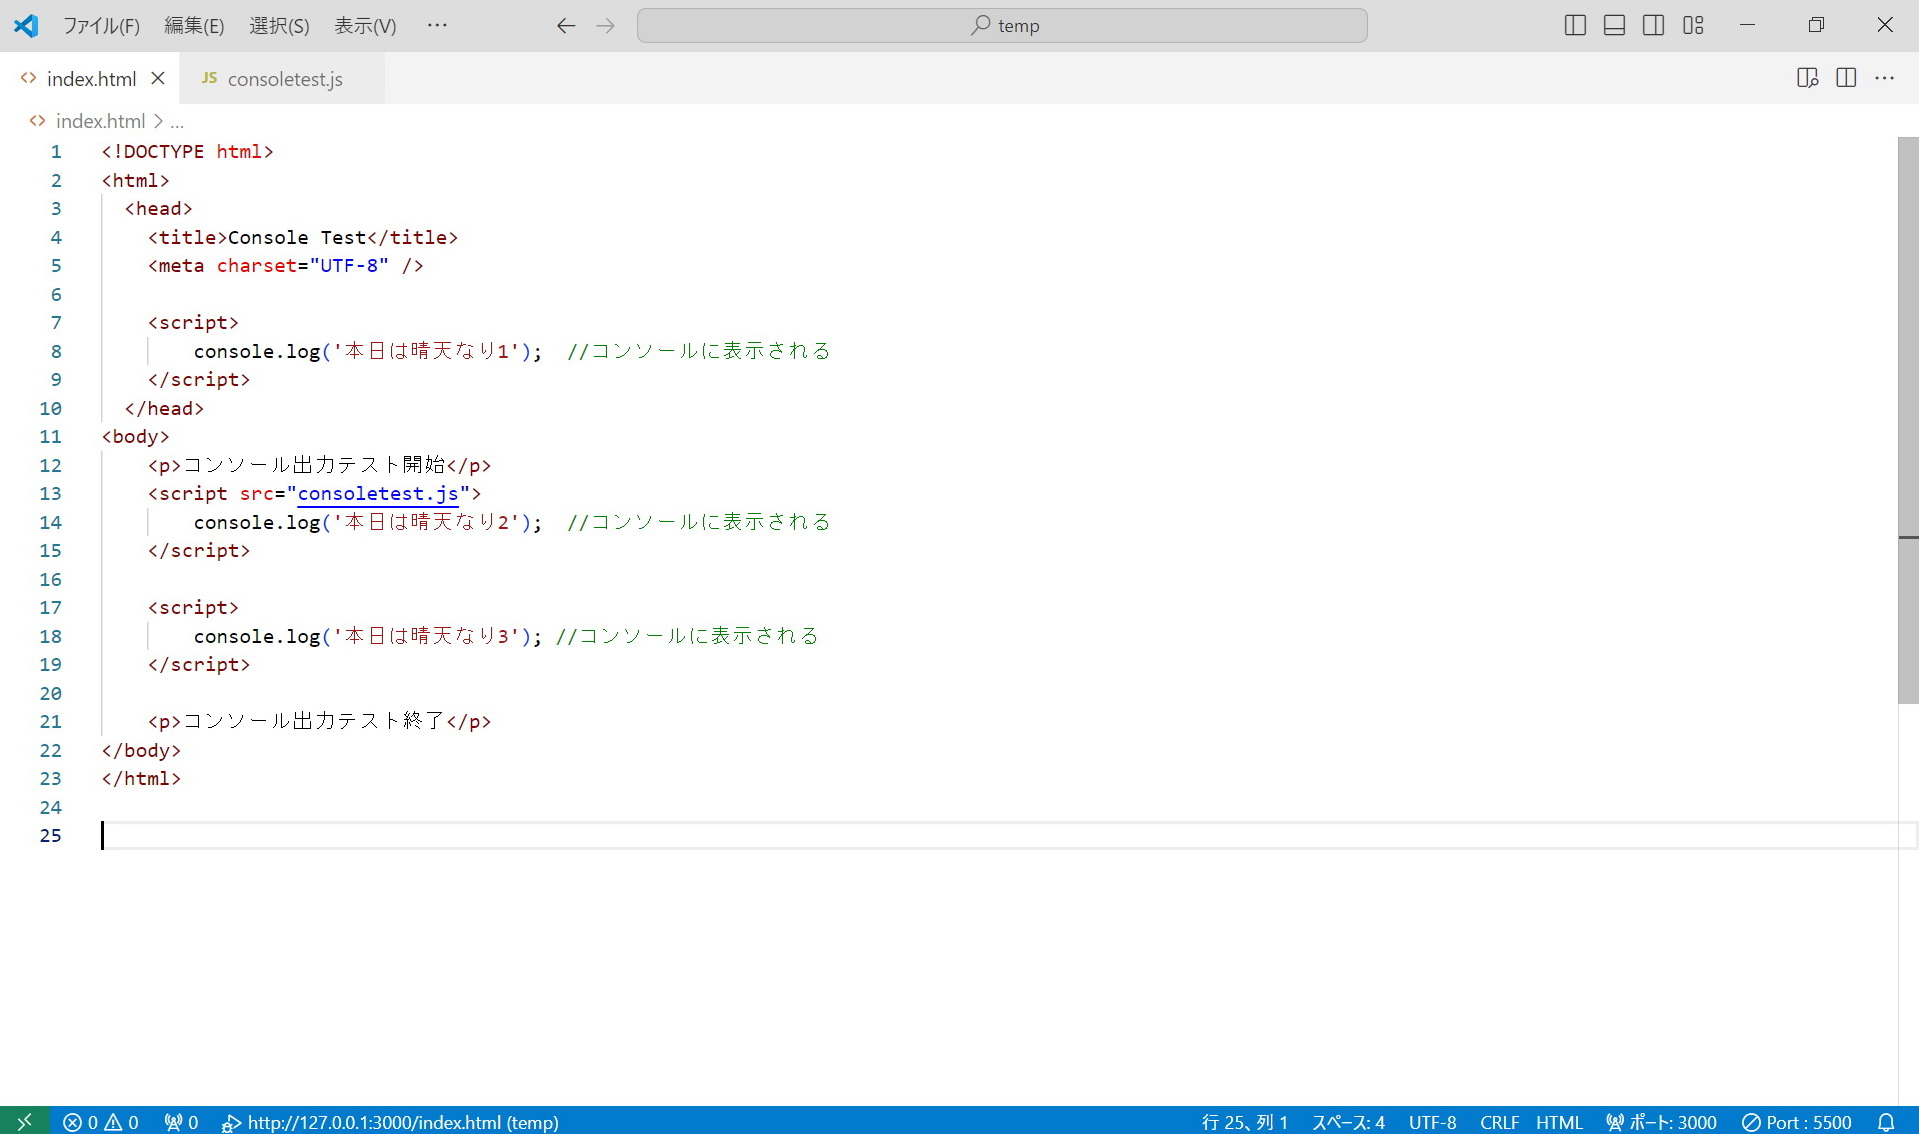Follow the consoletest.js link in the code
The height and width of the screenshot is (1134, 1919).
(378, 494)
